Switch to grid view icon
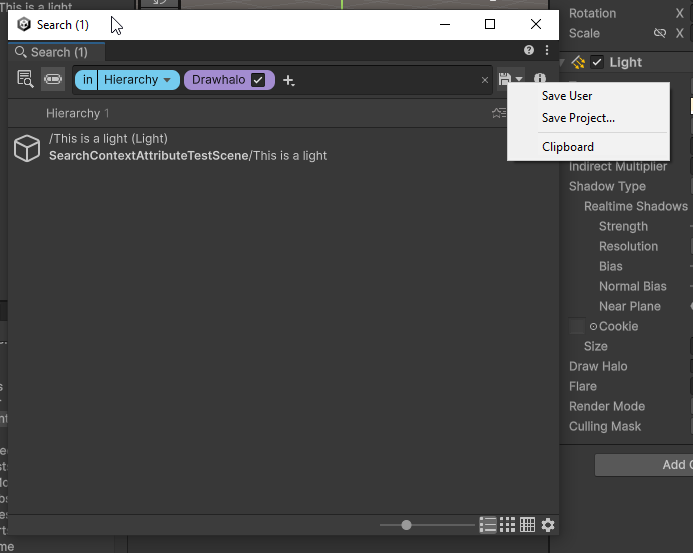Screen dimensions: 693x553 [508, 525]
